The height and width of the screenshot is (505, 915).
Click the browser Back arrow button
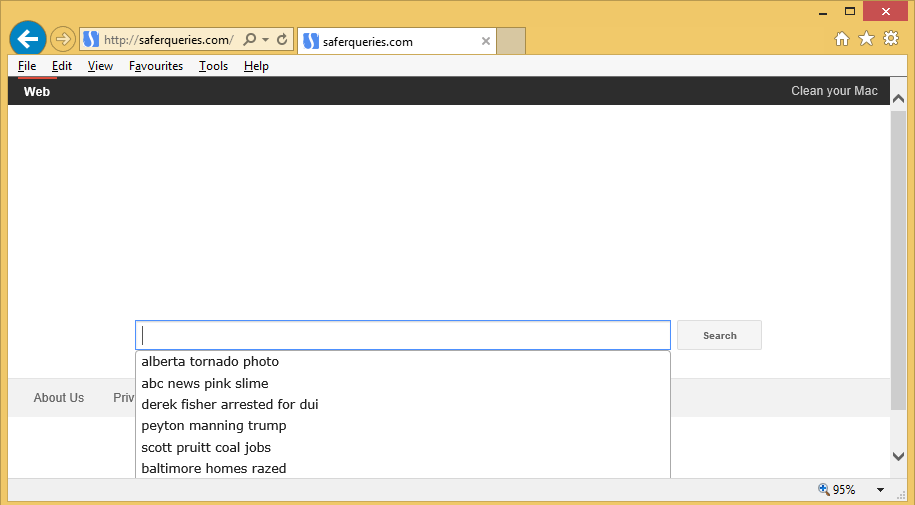(x=28, y=39)
